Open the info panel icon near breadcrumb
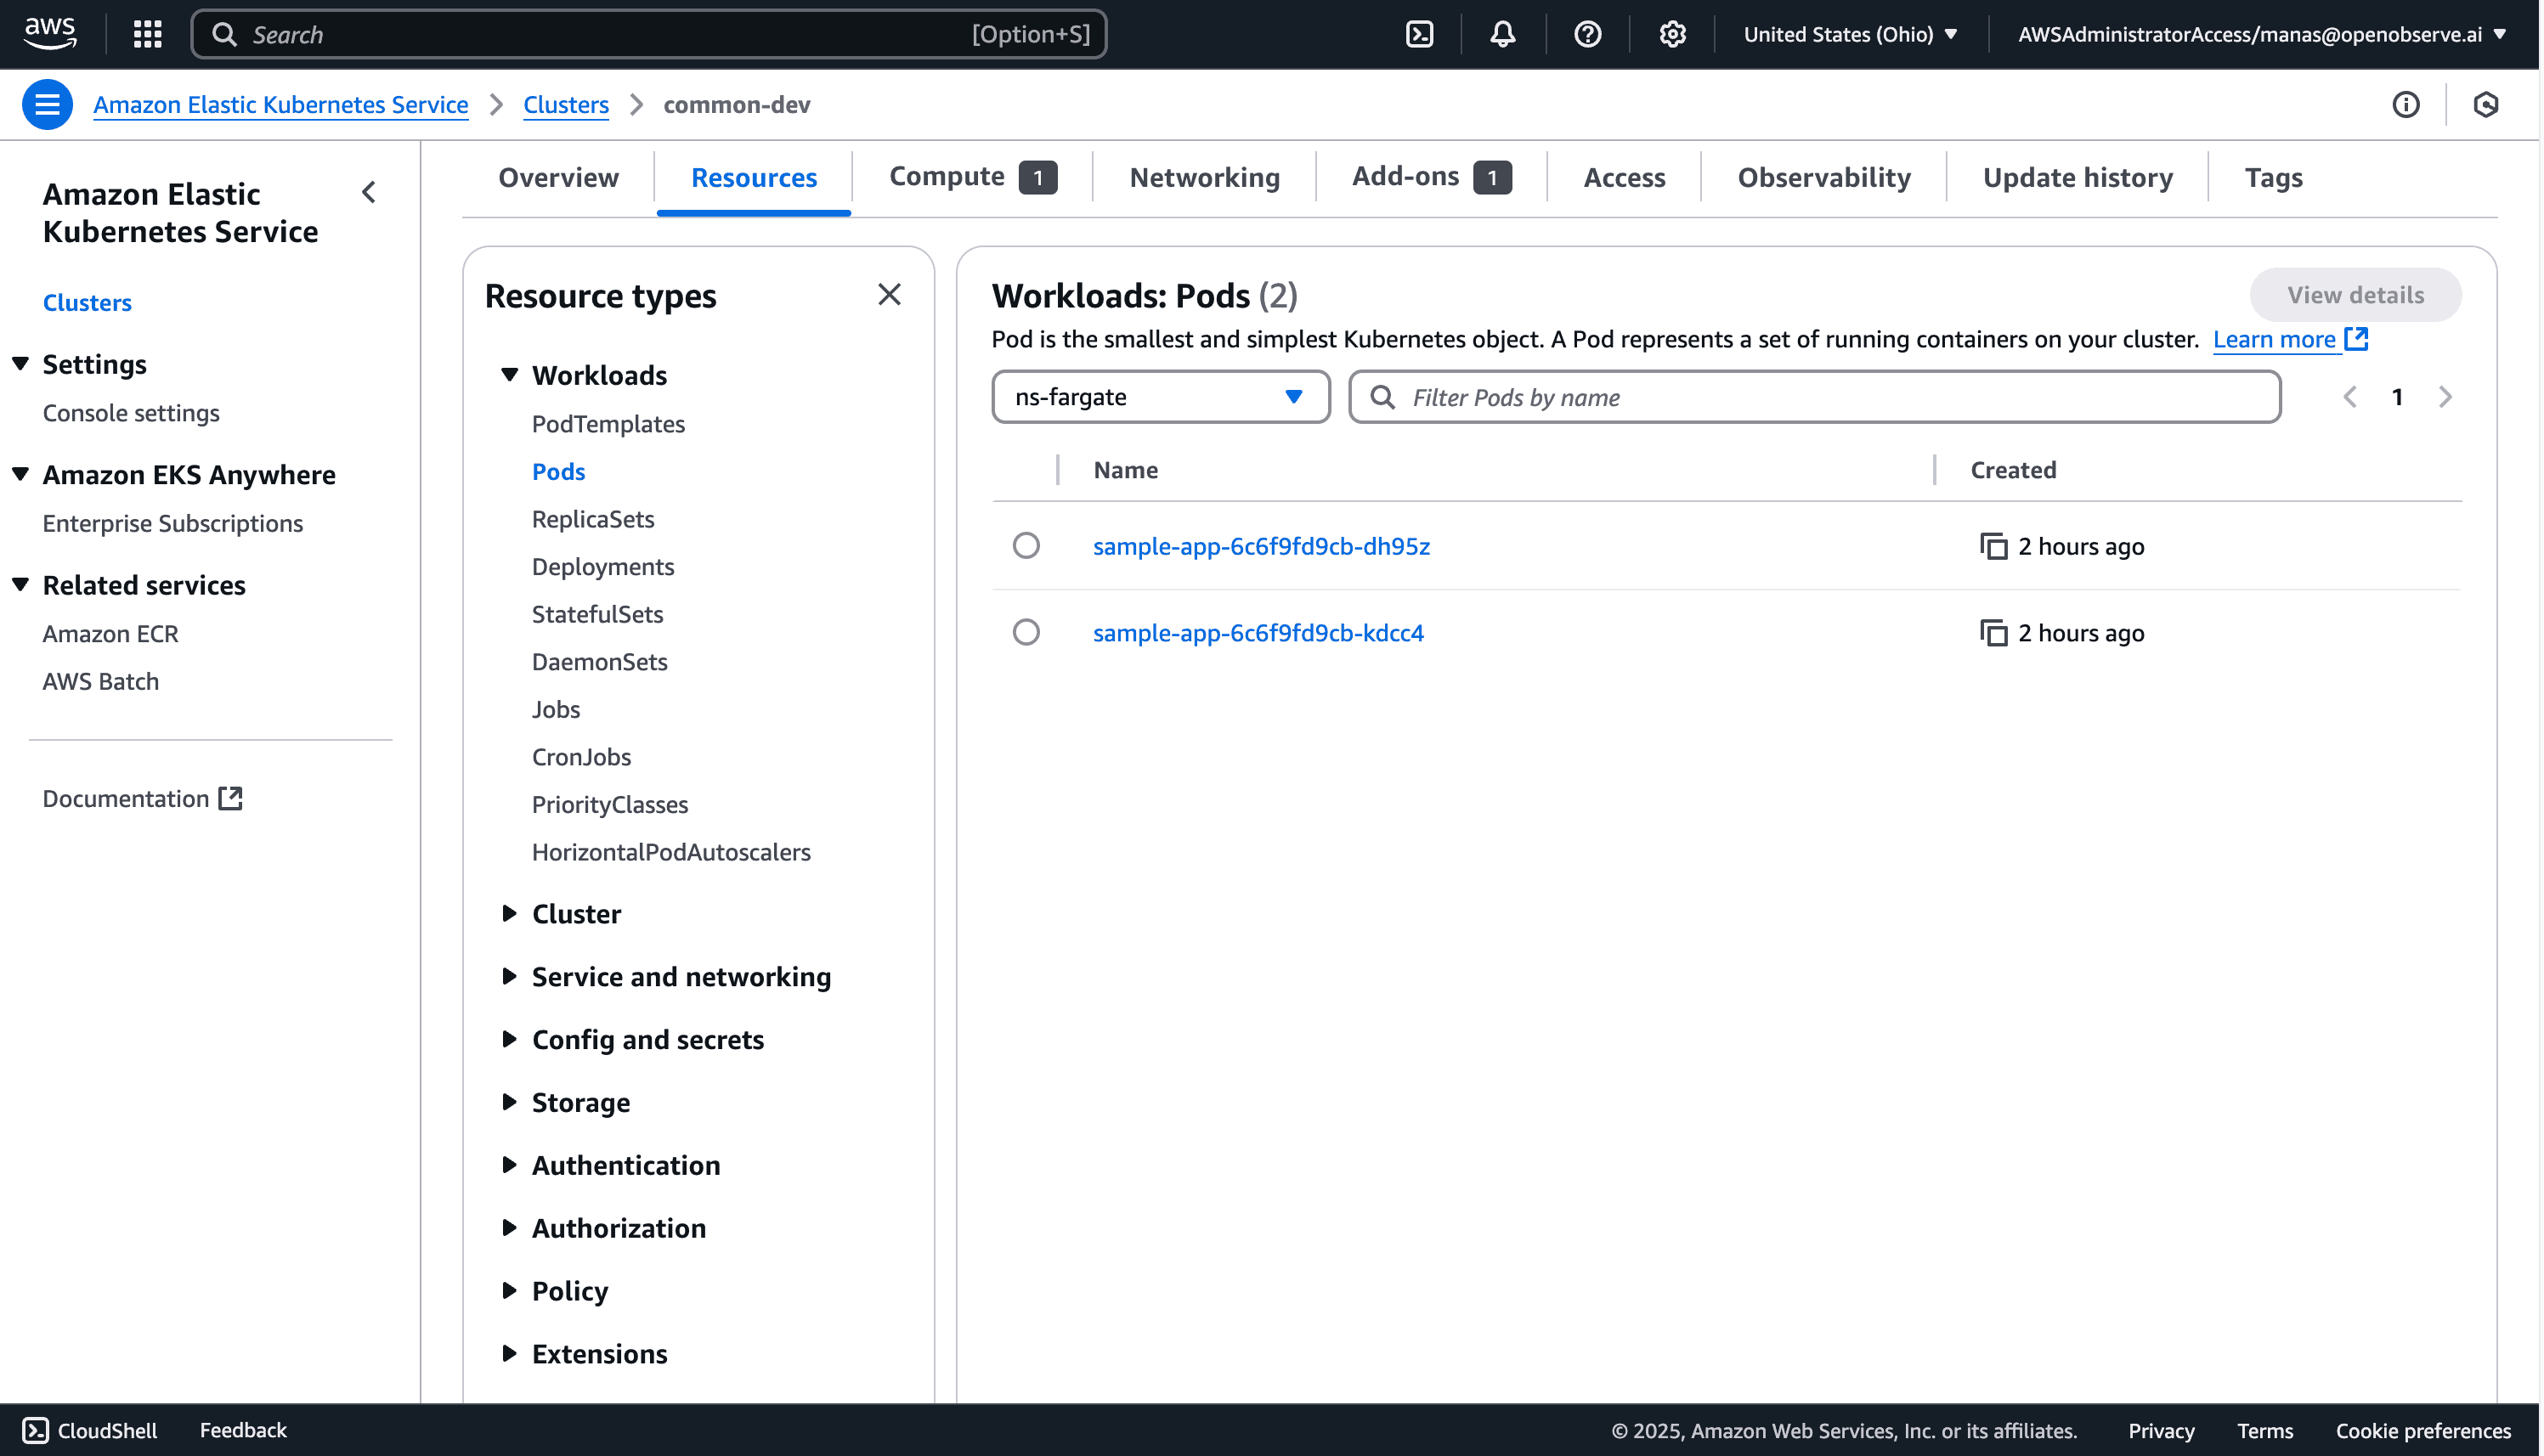Viewport: 2544px width, 1456px height. click(2405, 104)
